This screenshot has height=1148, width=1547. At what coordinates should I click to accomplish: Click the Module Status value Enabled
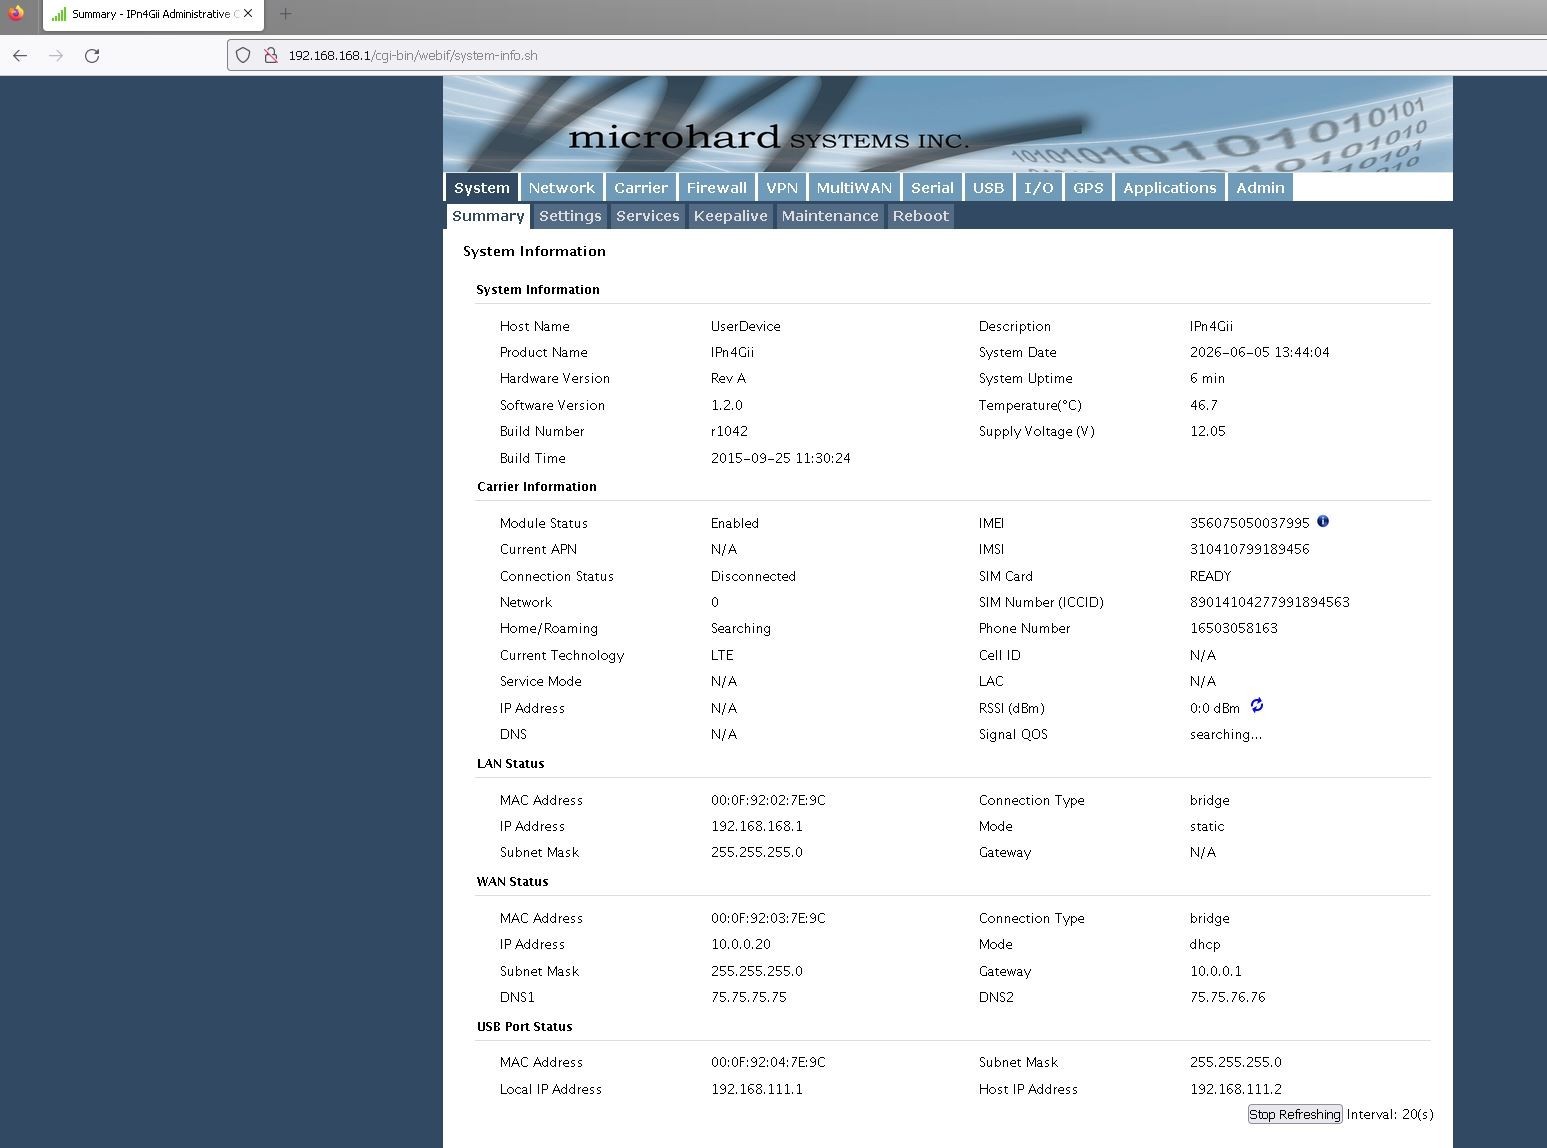click(x=735, y=523)
